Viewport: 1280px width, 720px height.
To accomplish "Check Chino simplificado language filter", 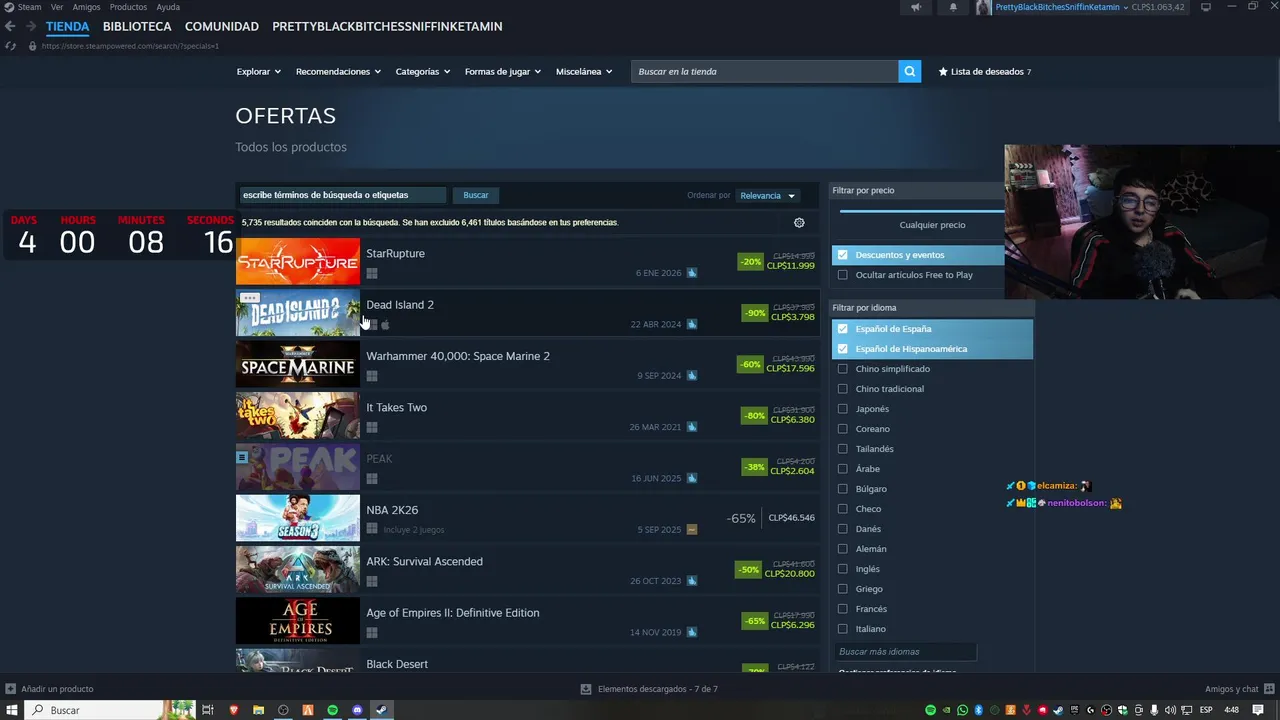I will pyautogui.click(x=843, y=369).
